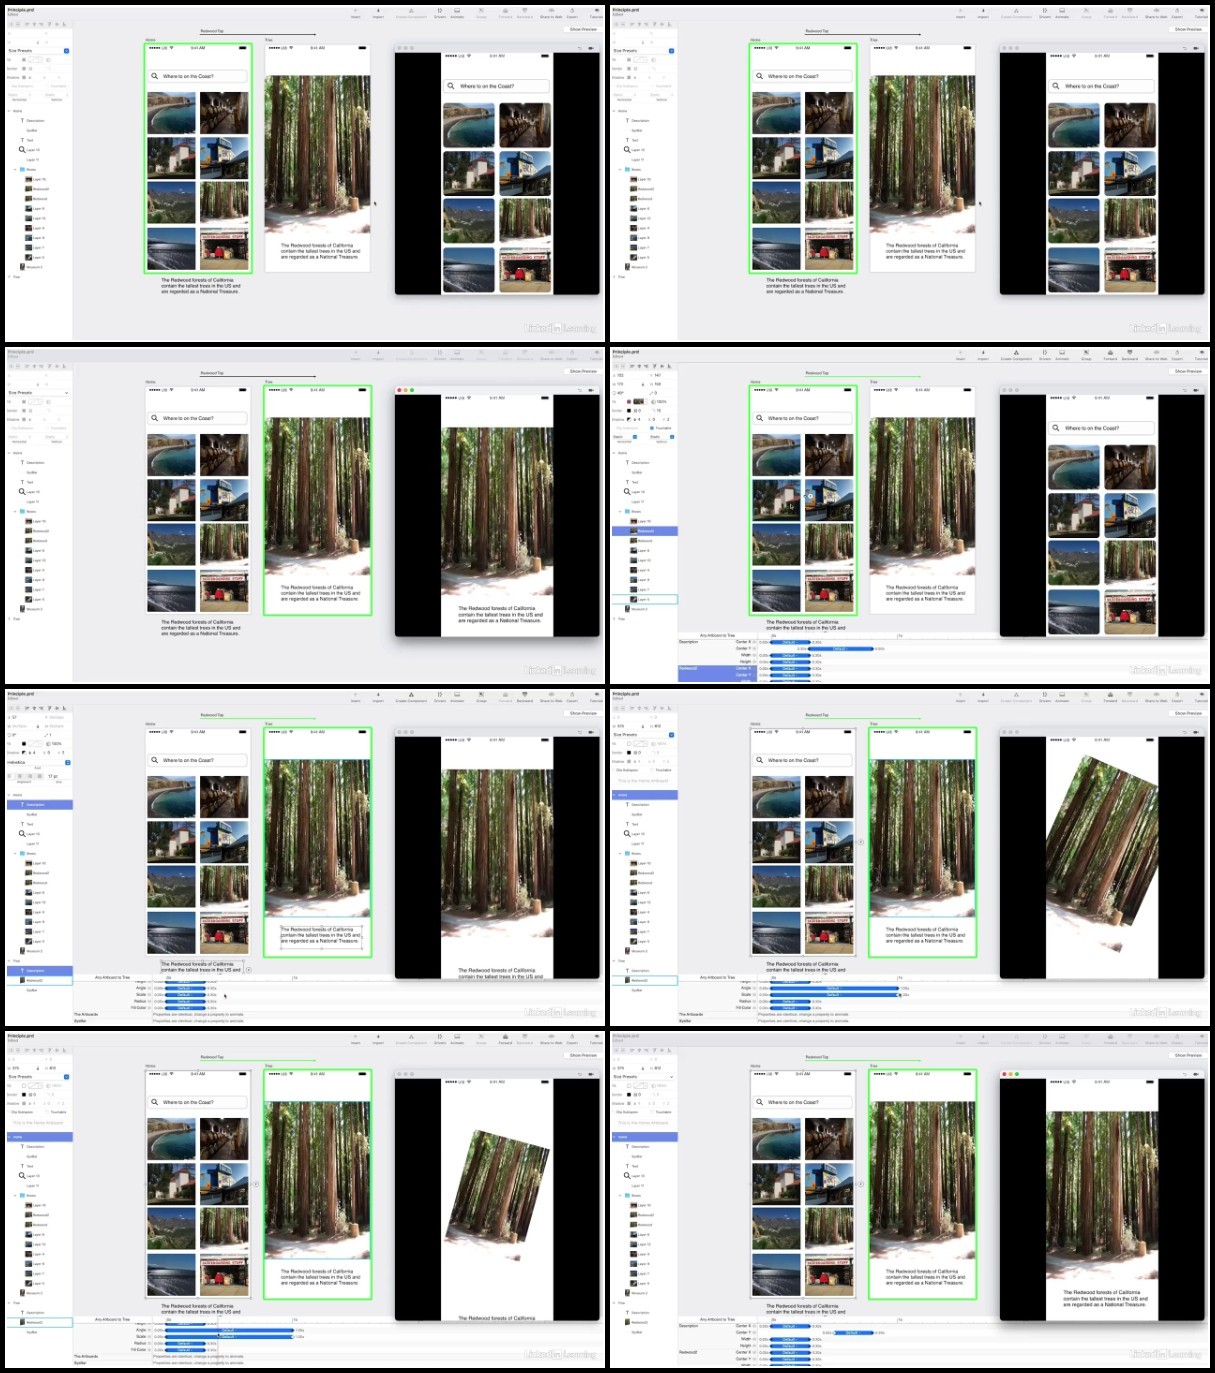The width and height of the screenshot is (1215, 1373).
Task: Click Show Preview button in Helvetica frame
Action: pyautogui.click(x=582, y=713)
